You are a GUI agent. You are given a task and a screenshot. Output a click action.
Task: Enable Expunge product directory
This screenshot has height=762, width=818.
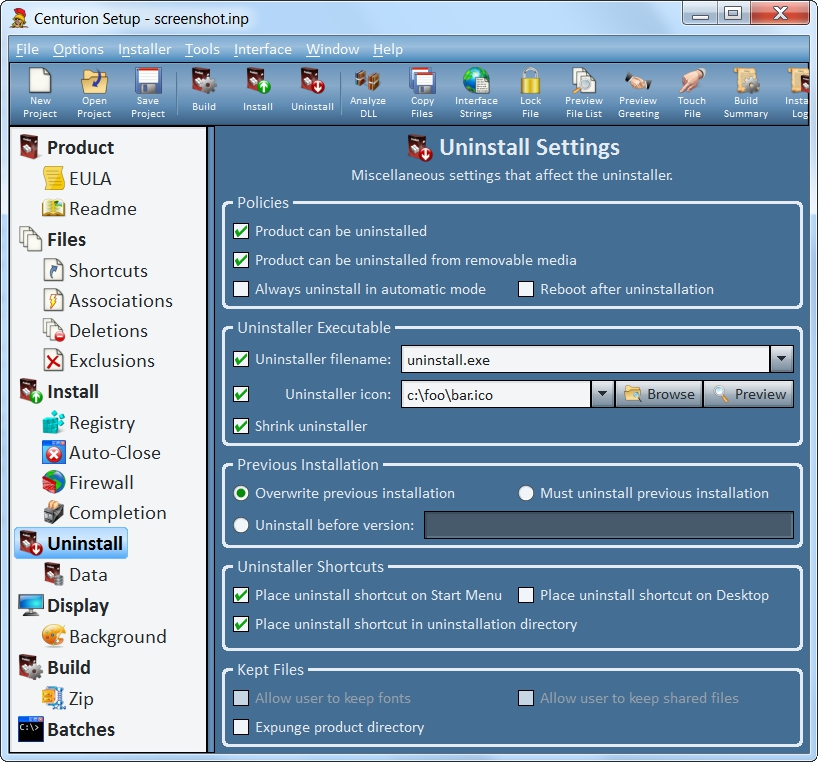point(241,727)
